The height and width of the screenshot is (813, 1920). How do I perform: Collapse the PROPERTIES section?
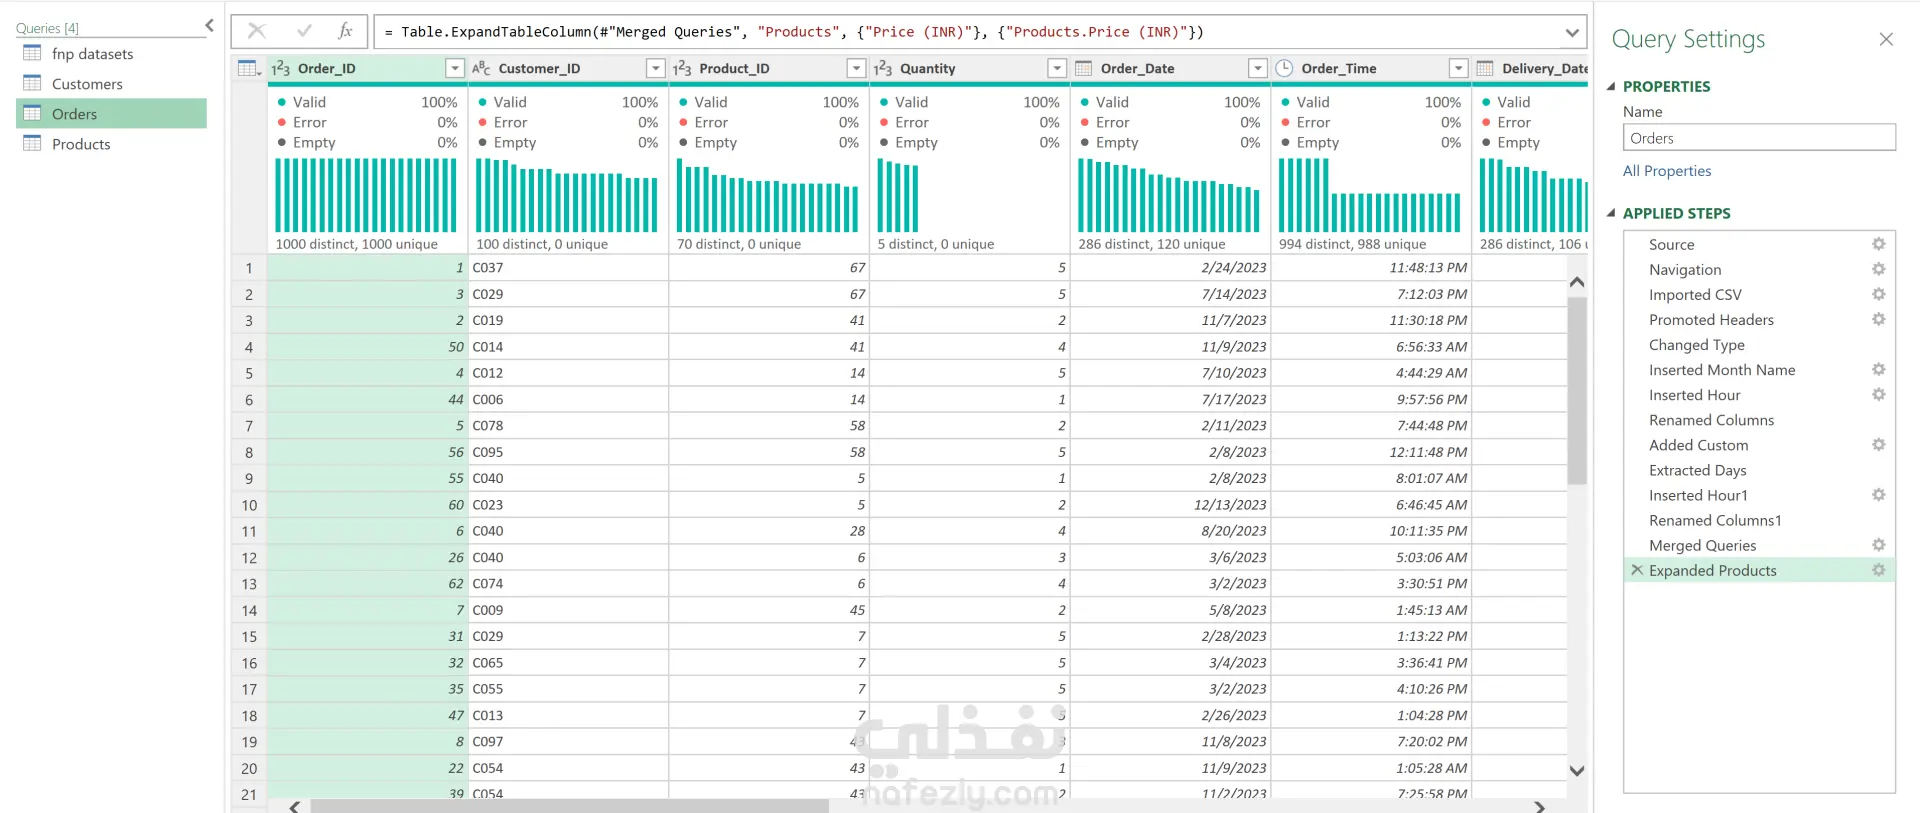point(1611,86)
